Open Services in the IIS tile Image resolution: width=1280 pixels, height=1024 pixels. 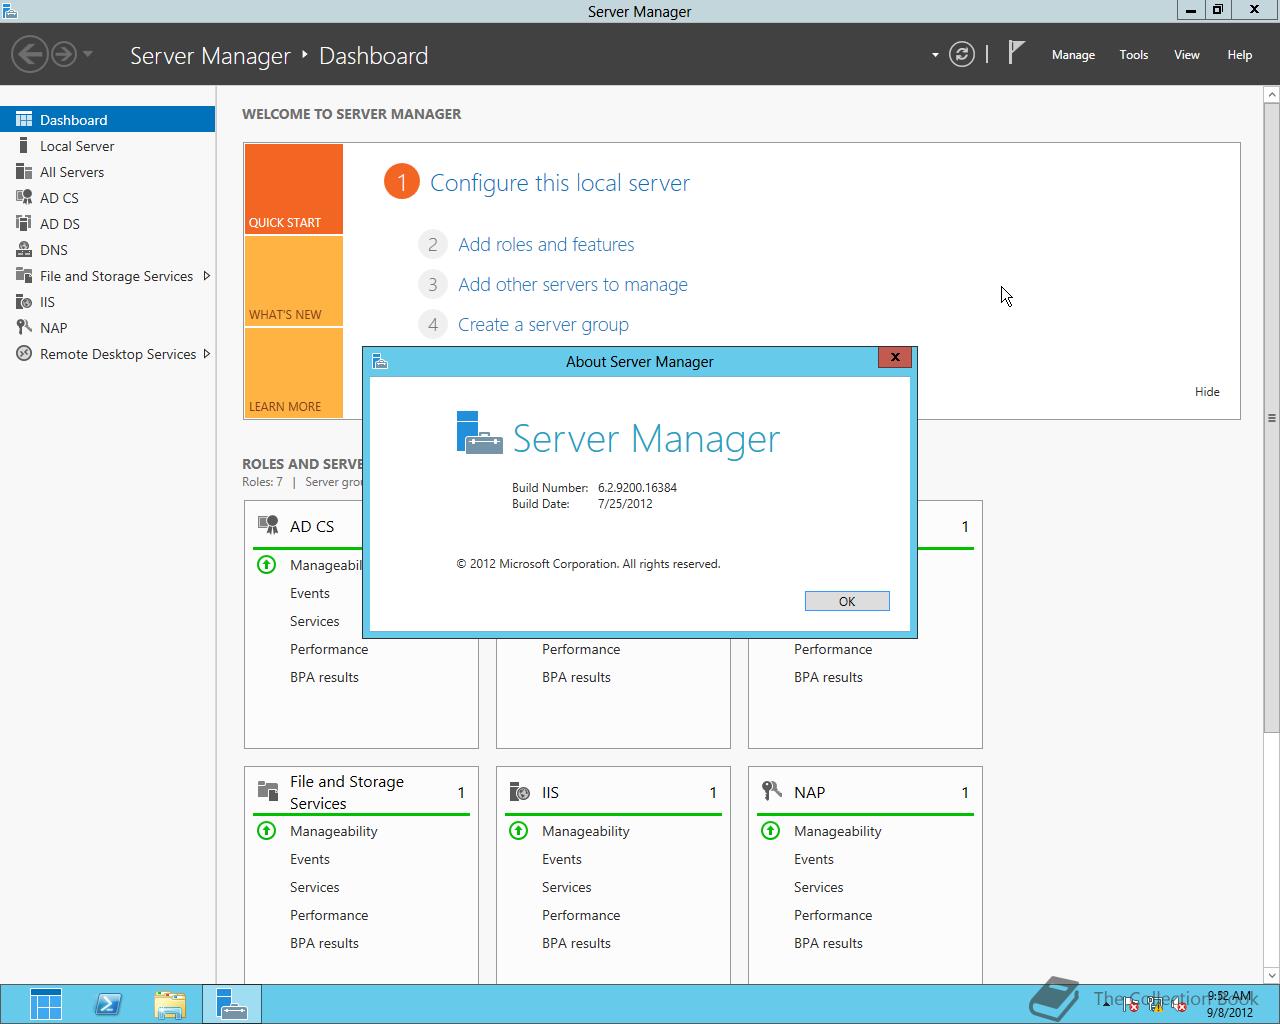click(567, 887)
